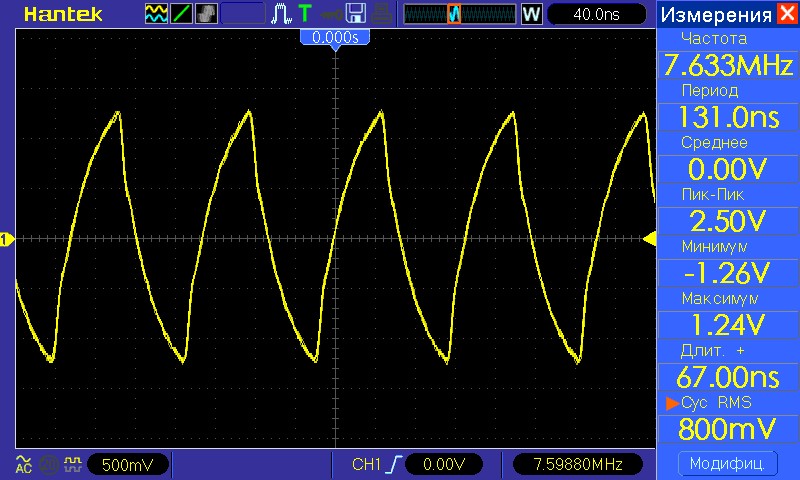Toggle the probe square wave icon

[73, 464]
